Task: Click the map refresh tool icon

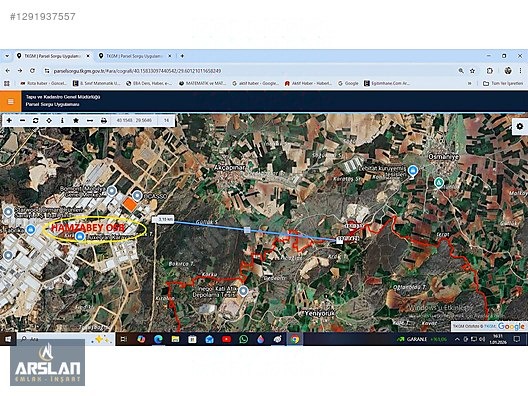Action: pyautogui.click(x=36, y=121)
